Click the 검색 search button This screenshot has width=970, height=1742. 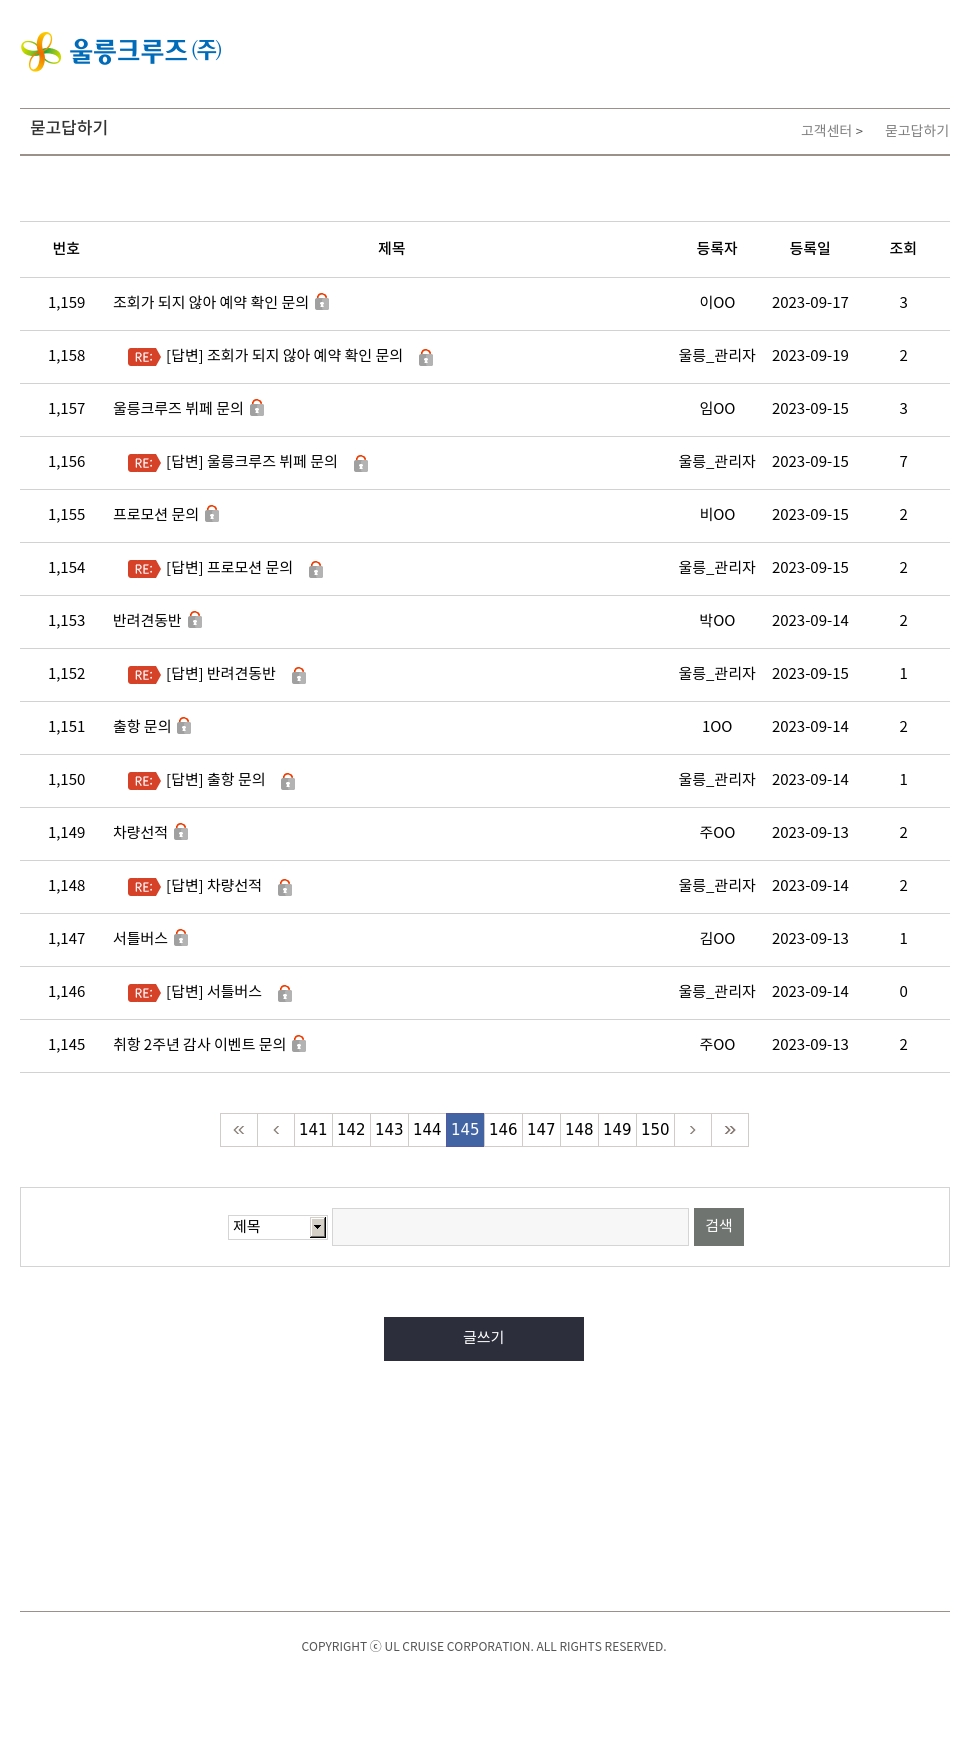pyautogui.click(x=719, y=1227)
